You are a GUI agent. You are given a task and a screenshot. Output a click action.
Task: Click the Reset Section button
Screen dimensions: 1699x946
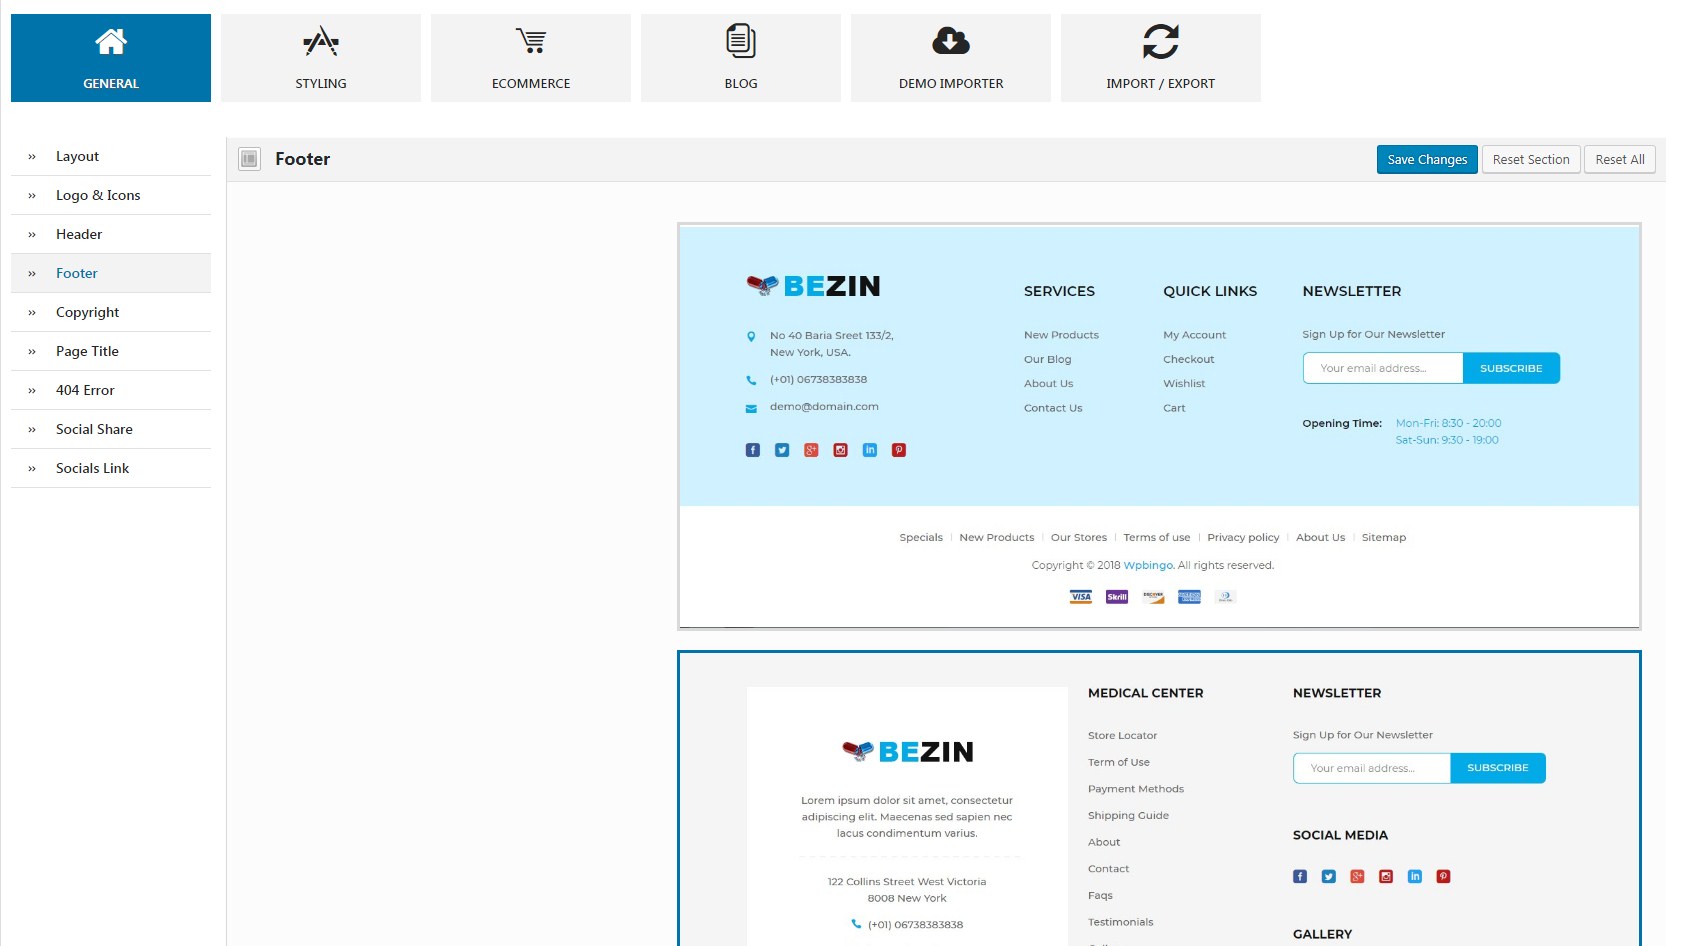click(1531, 160)
